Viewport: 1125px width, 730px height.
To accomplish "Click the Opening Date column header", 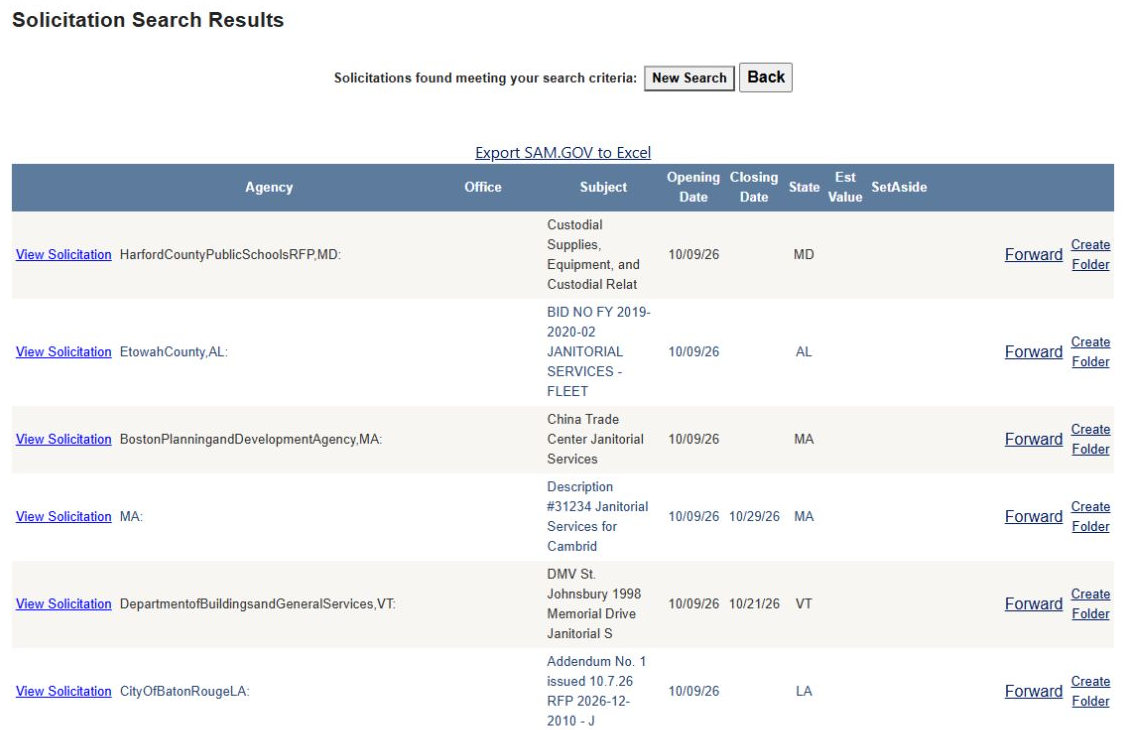I will click(693, 187).
